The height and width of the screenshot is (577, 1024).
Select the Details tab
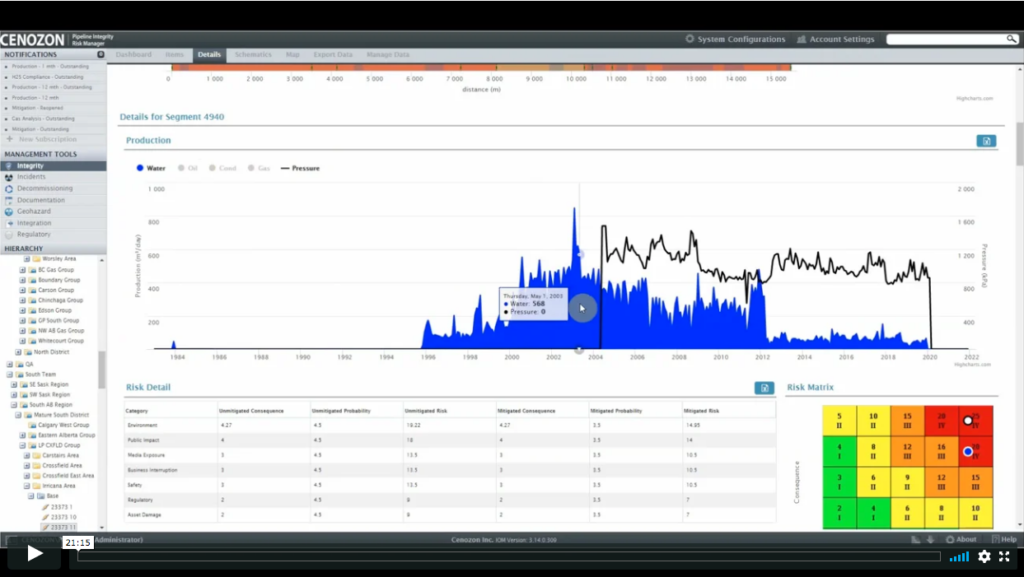(x=209, y=55)
